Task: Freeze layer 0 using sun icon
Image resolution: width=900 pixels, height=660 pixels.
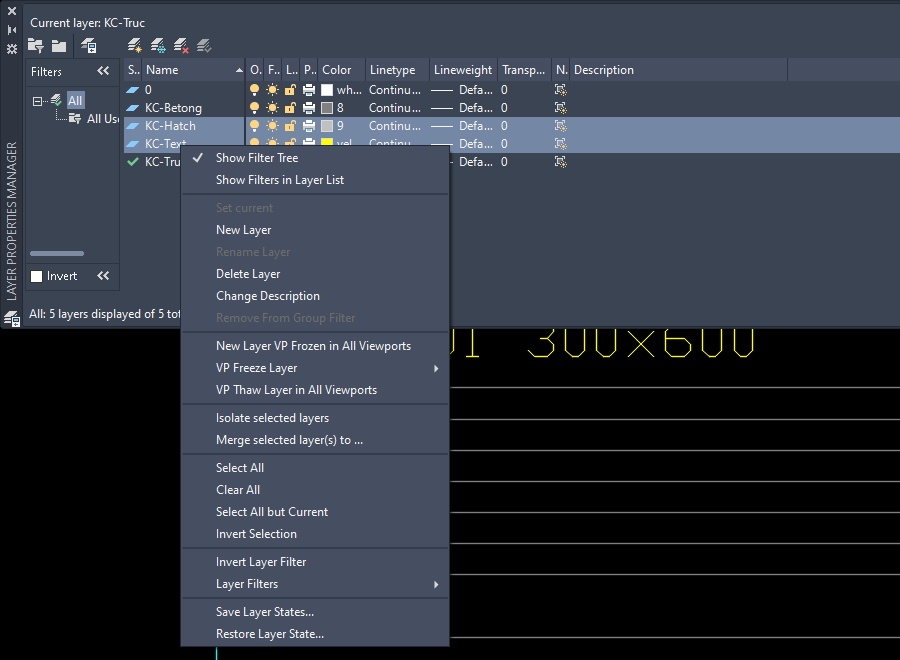Action: click(x=273, y=90)
